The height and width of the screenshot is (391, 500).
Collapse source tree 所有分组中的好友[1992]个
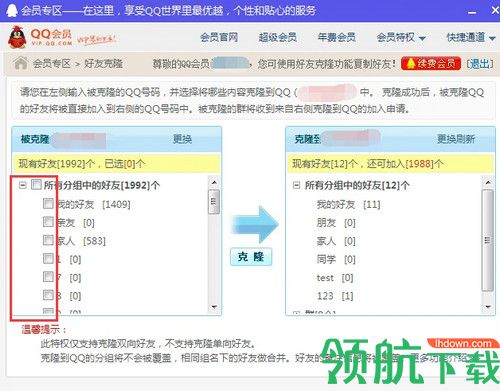tap(22, 185)
